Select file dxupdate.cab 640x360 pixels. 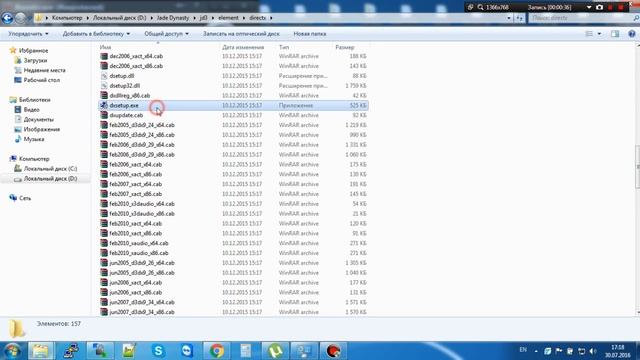coord(126,115)
